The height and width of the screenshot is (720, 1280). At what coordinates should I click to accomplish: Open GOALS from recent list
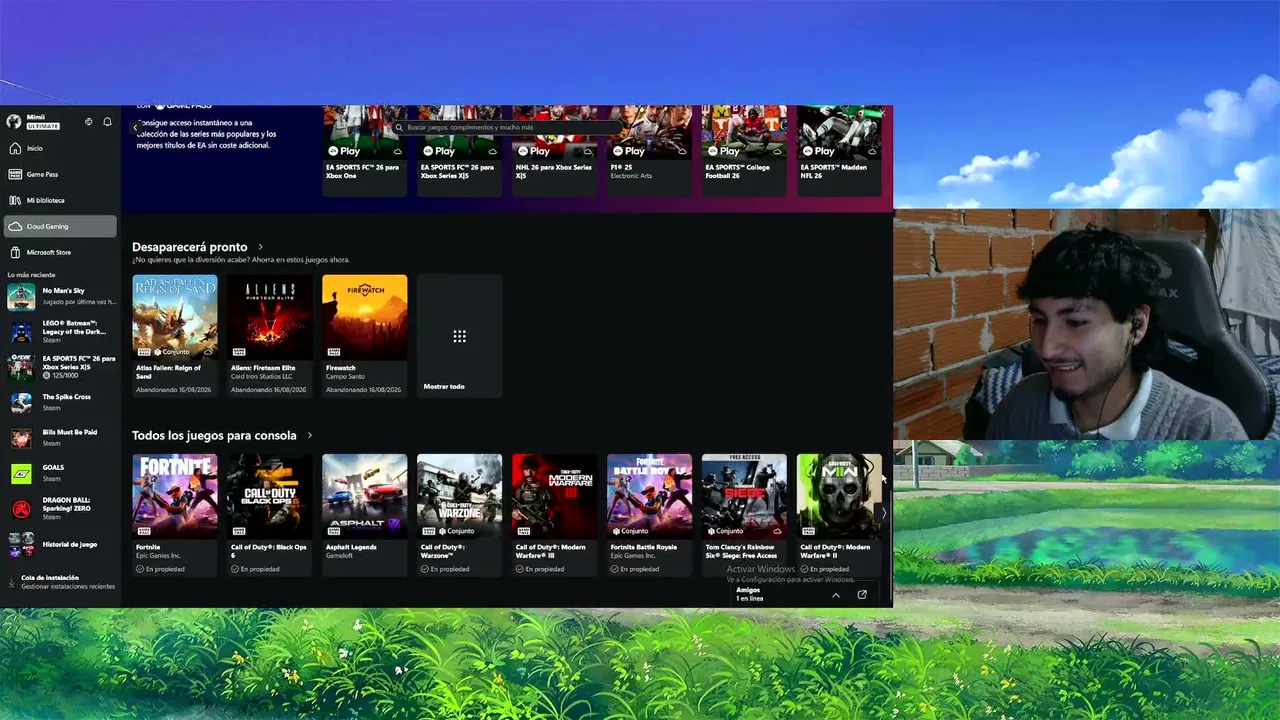click(60, 473)
